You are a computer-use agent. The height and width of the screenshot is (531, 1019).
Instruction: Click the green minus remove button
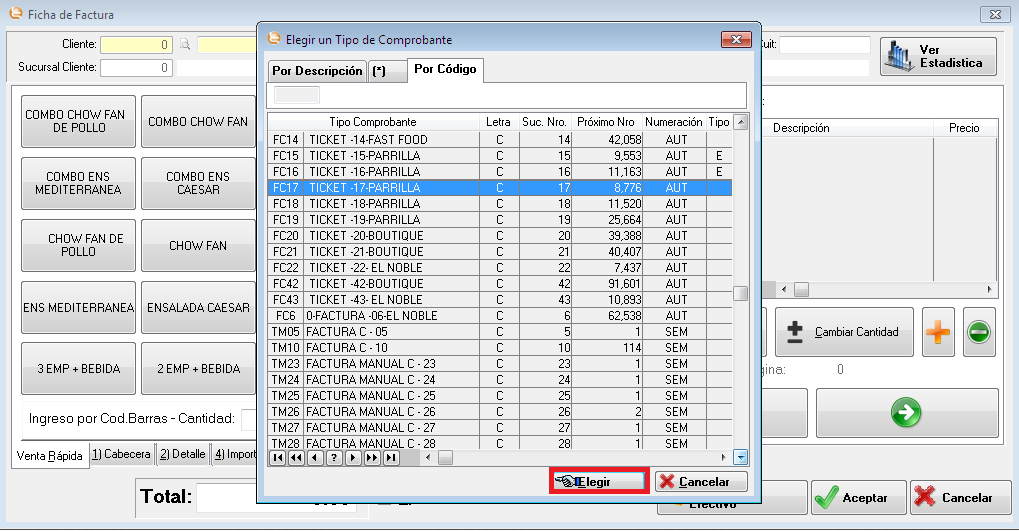pyautogui.click(x=979, y=333)
